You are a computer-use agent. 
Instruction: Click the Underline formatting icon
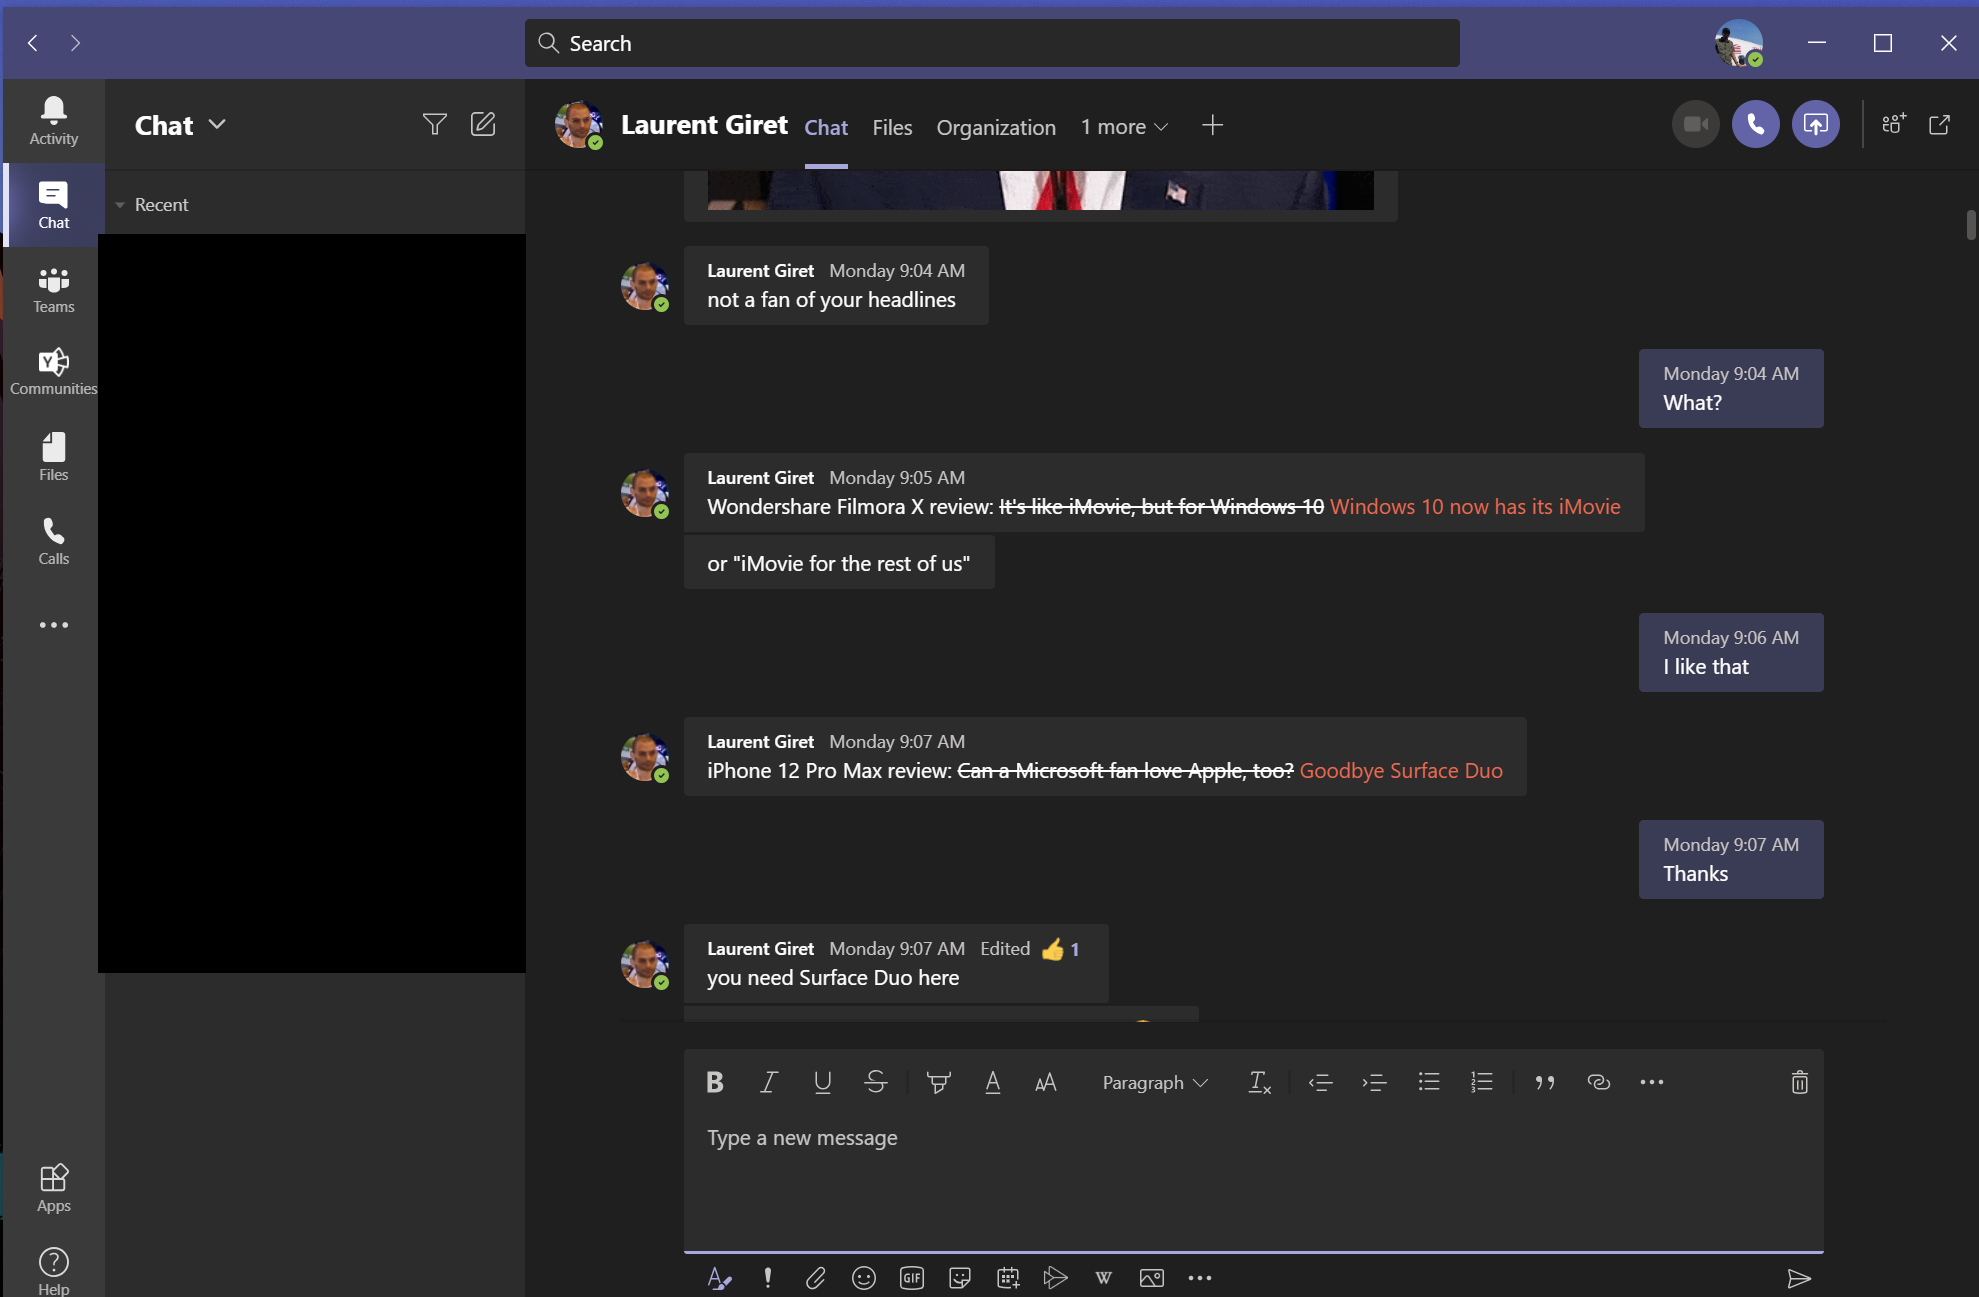pyautogui.click(x=821, y=1081)
